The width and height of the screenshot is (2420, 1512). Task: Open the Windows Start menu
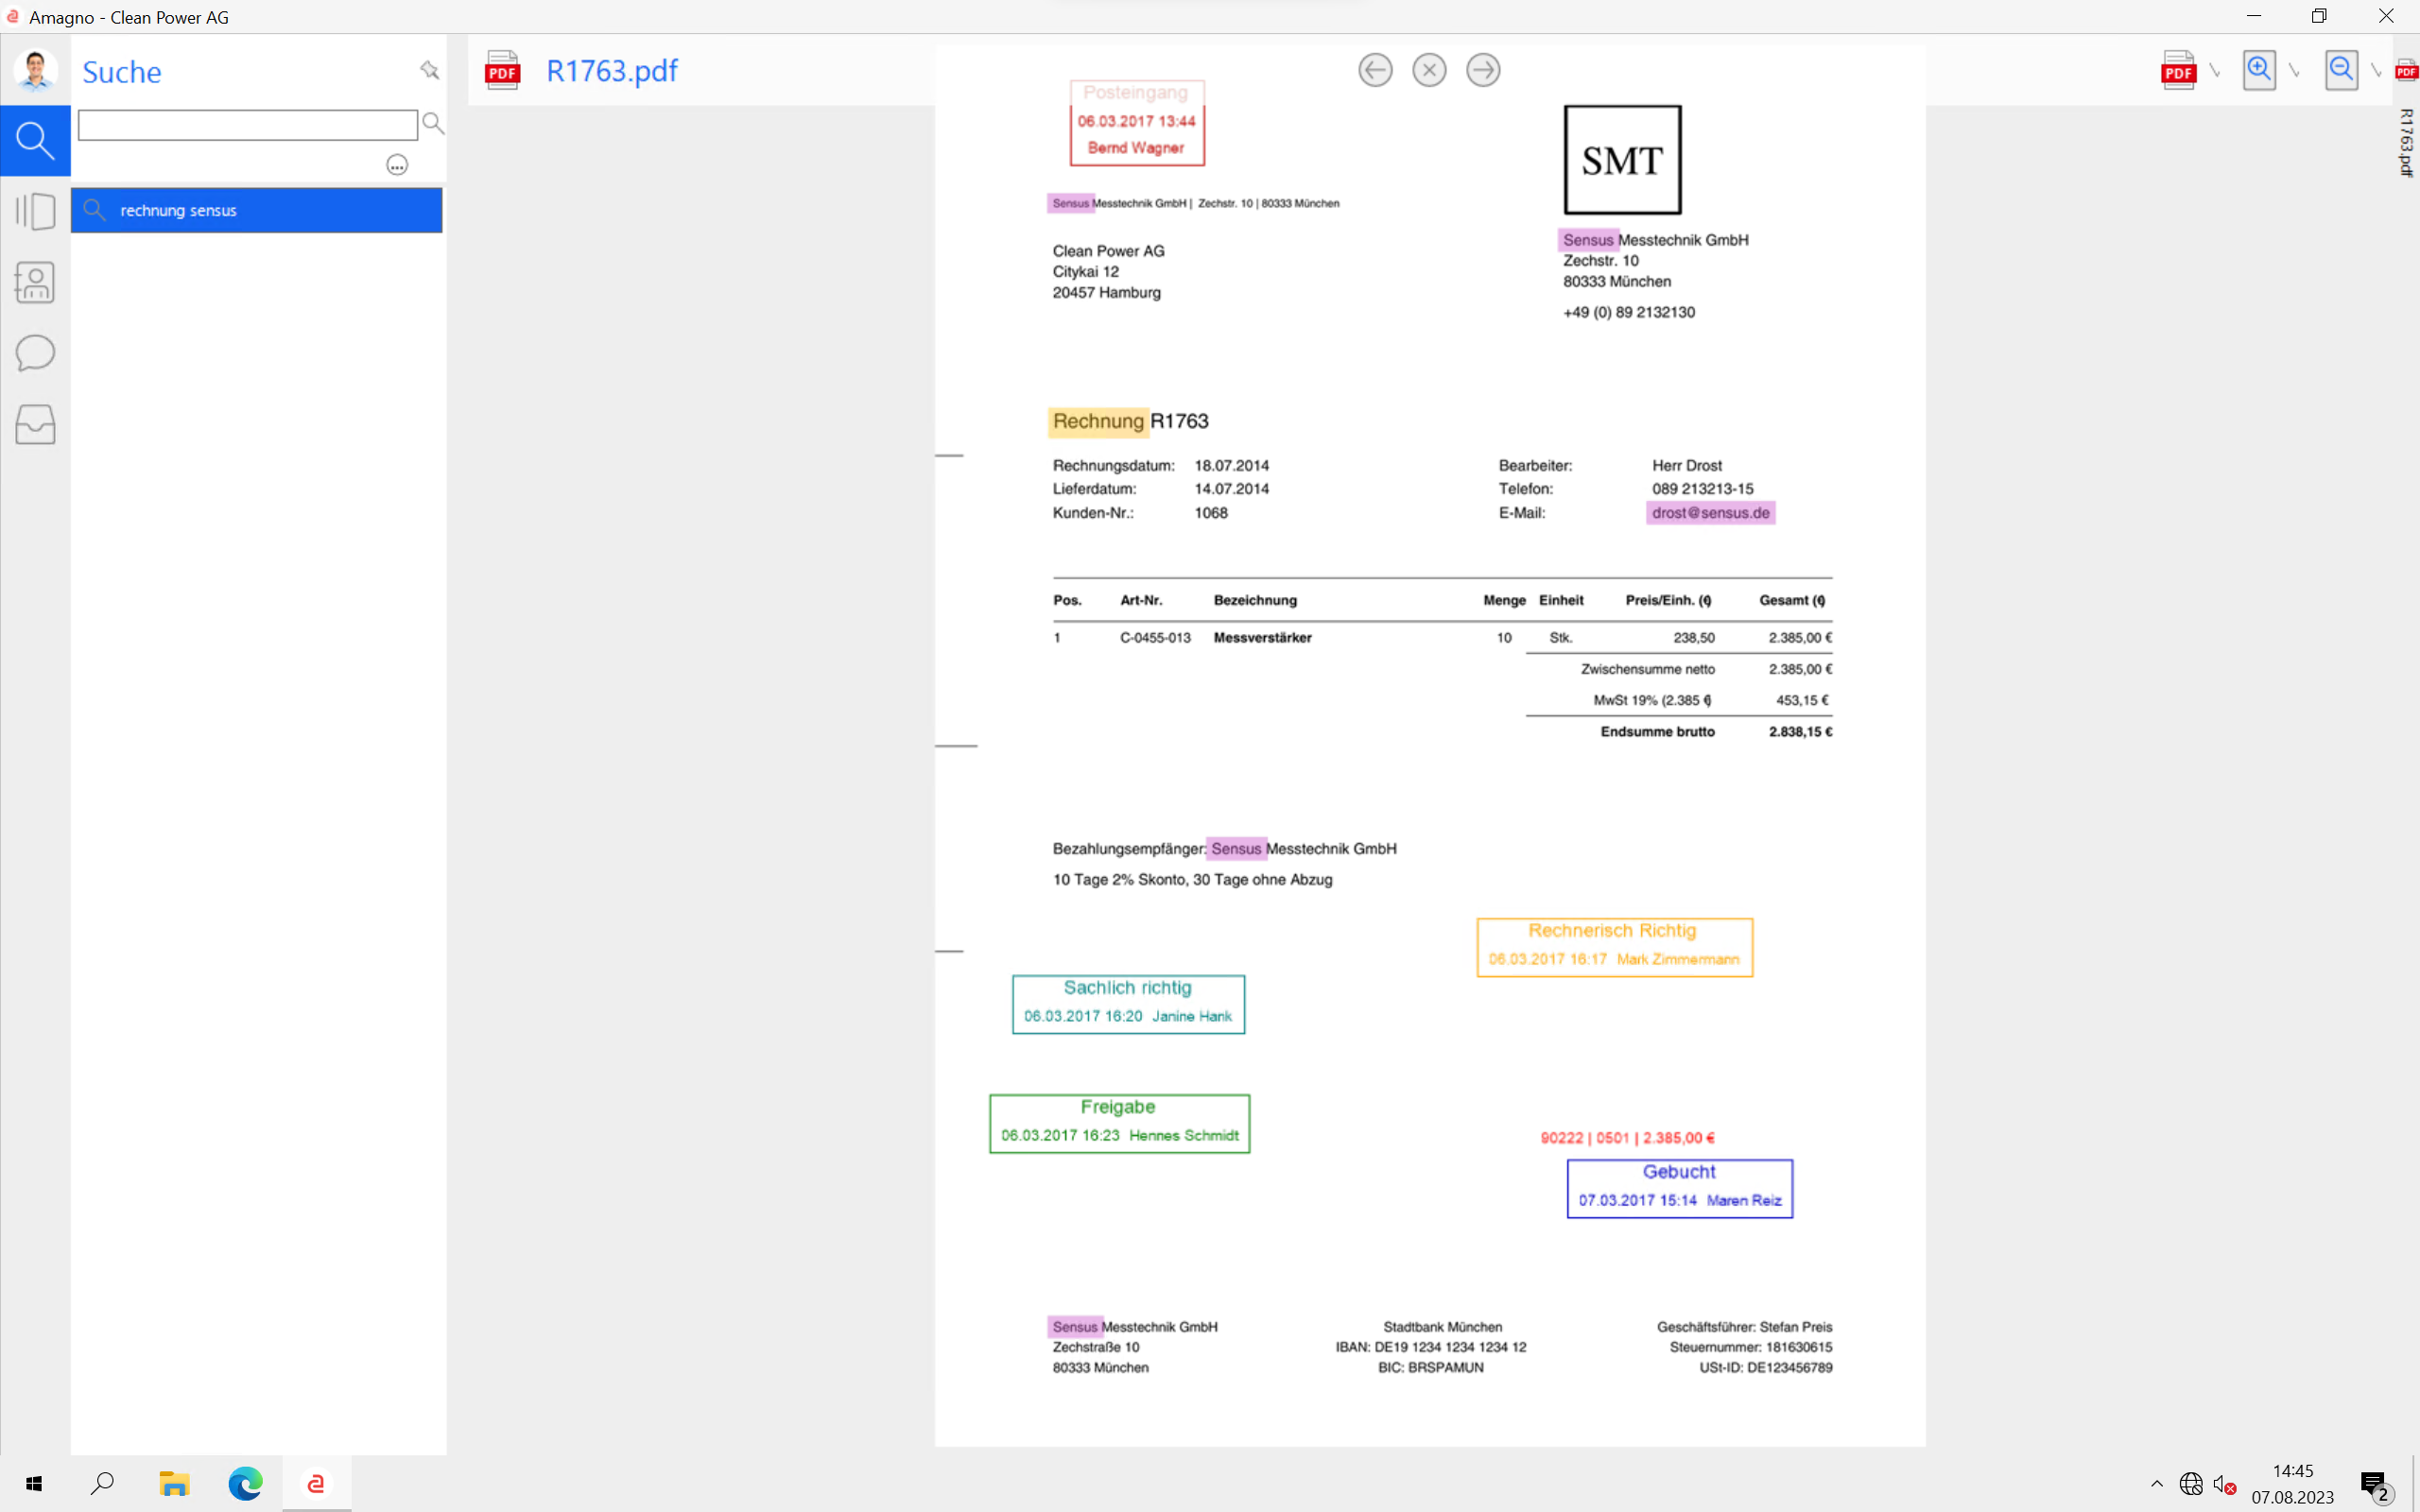click(x=34, y=1484)
